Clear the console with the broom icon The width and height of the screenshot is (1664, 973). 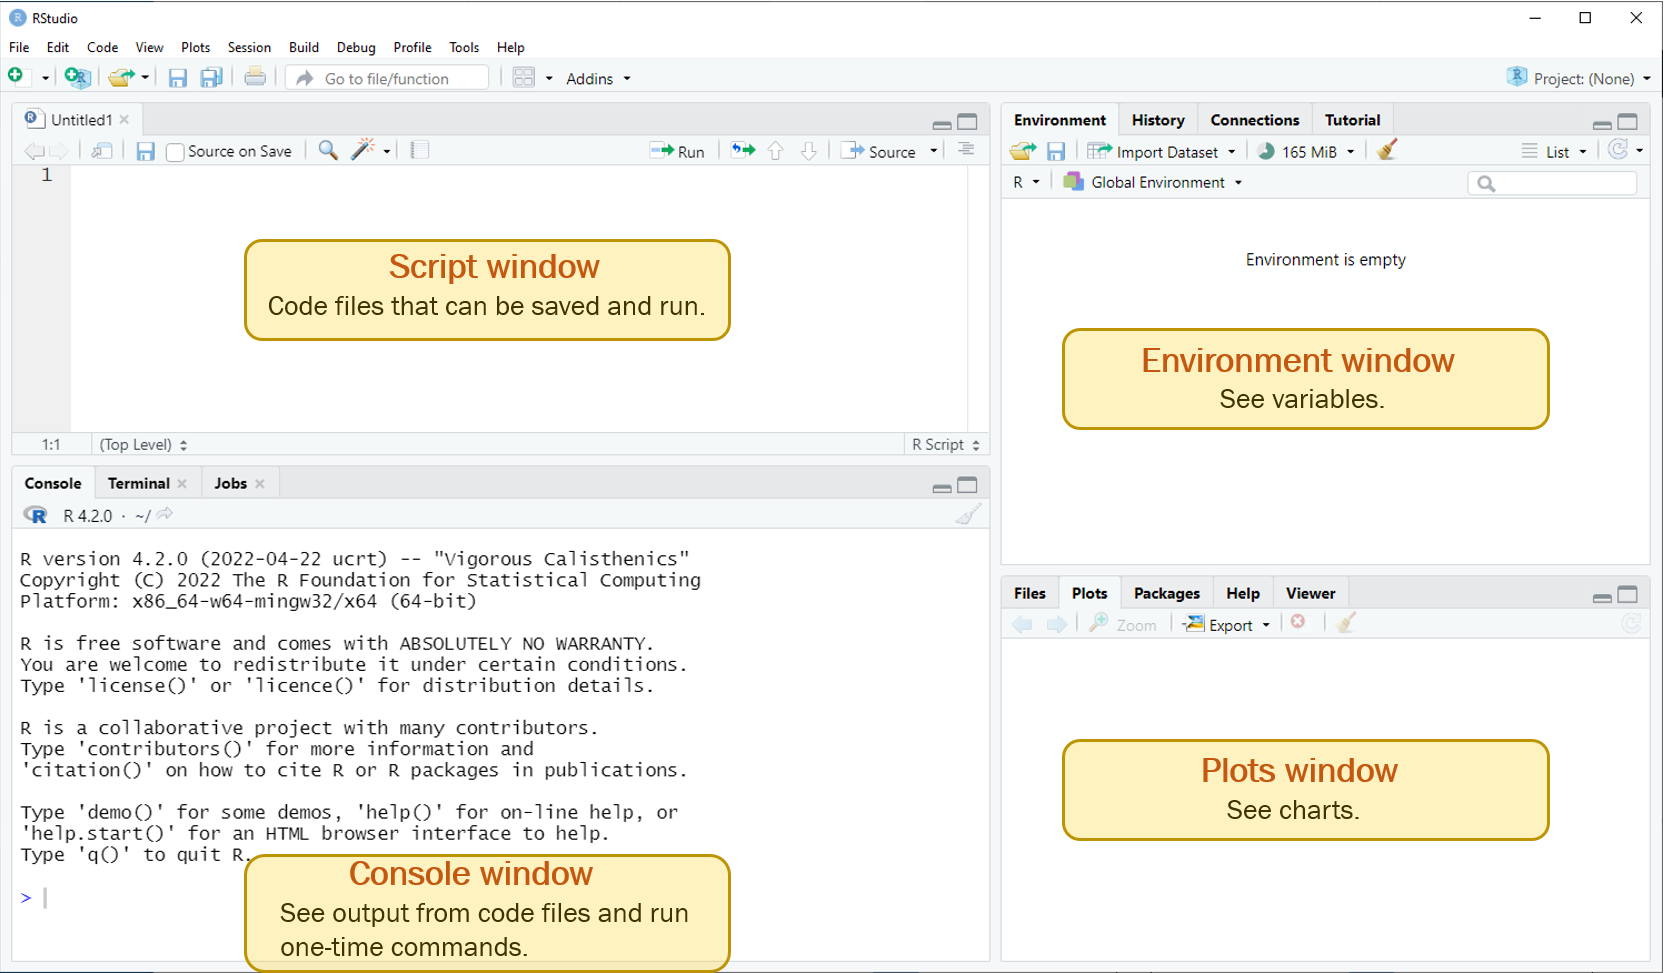967,515
